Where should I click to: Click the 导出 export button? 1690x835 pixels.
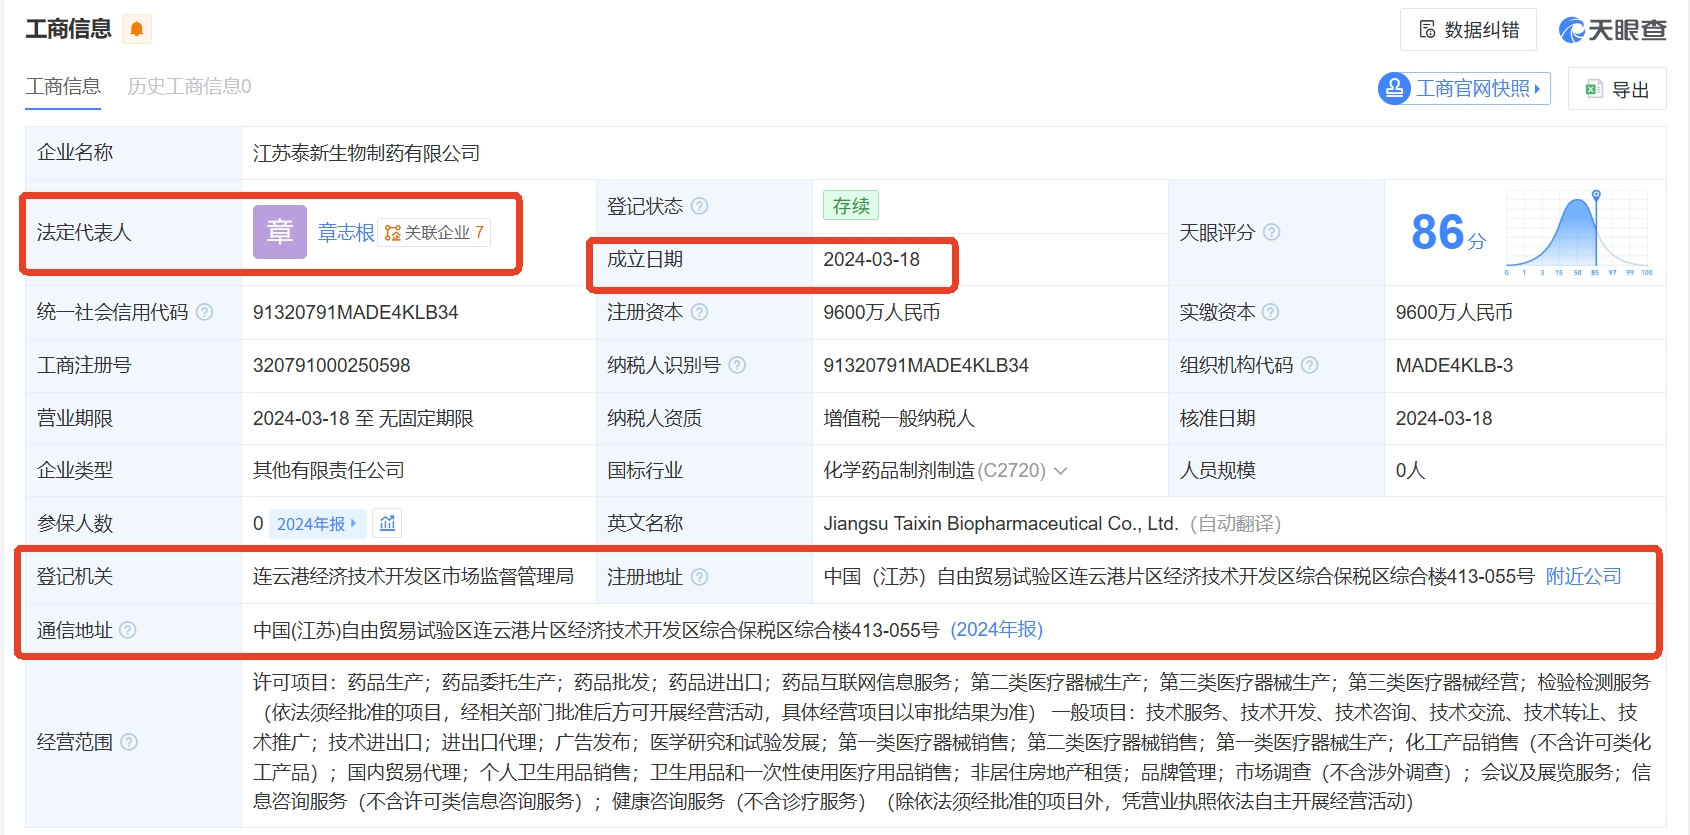(x=1617, y=89)
